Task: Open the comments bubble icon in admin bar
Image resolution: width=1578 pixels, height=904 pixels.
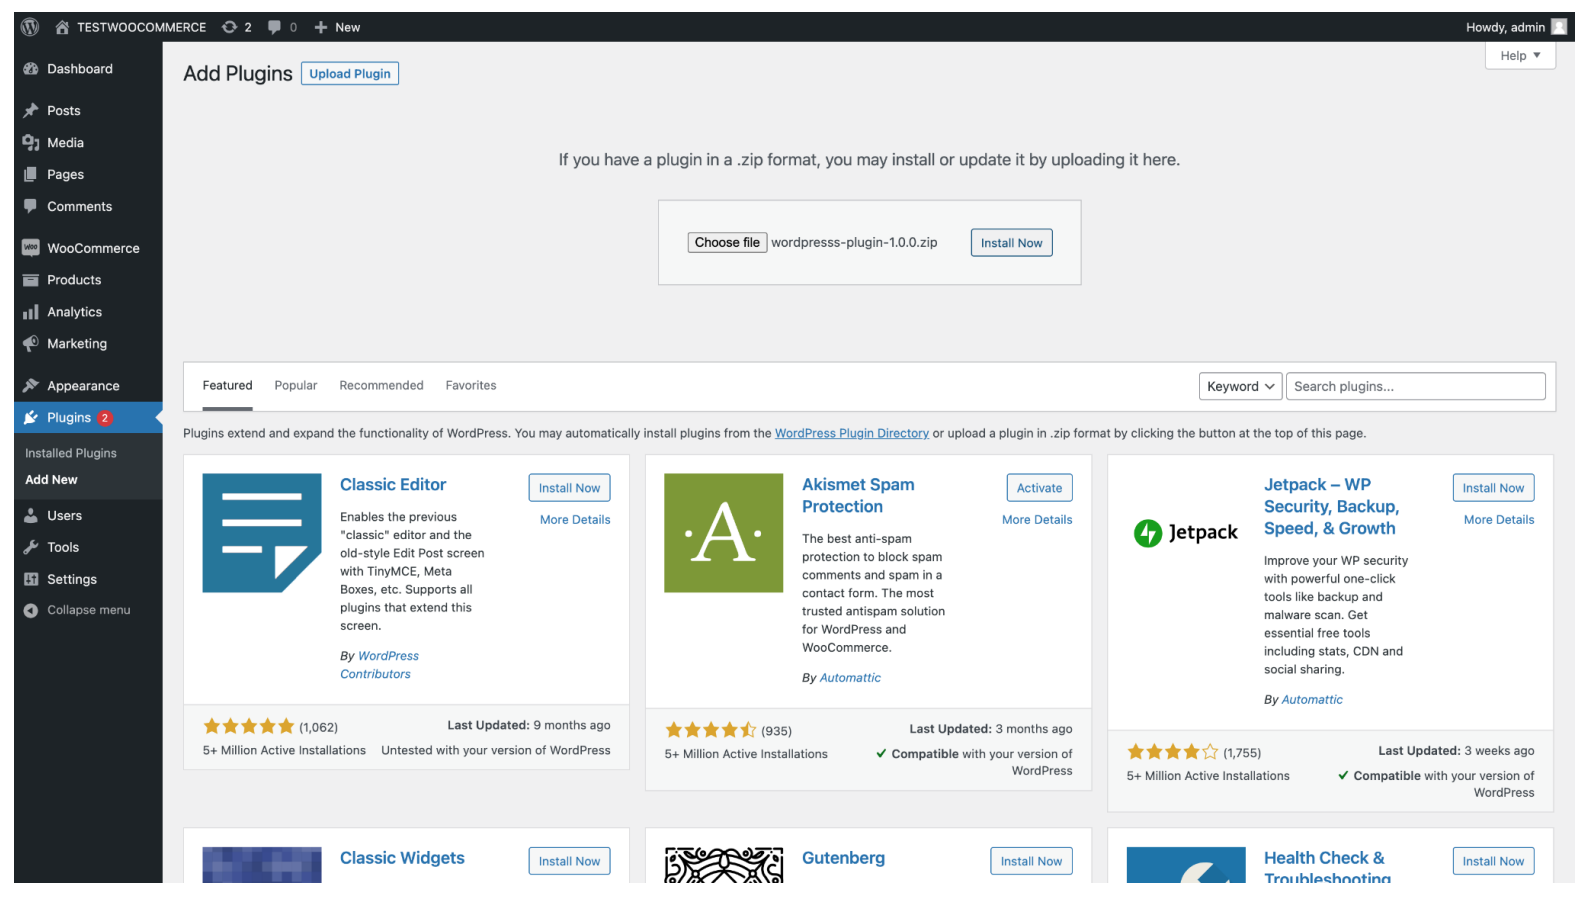Action: 275,27
